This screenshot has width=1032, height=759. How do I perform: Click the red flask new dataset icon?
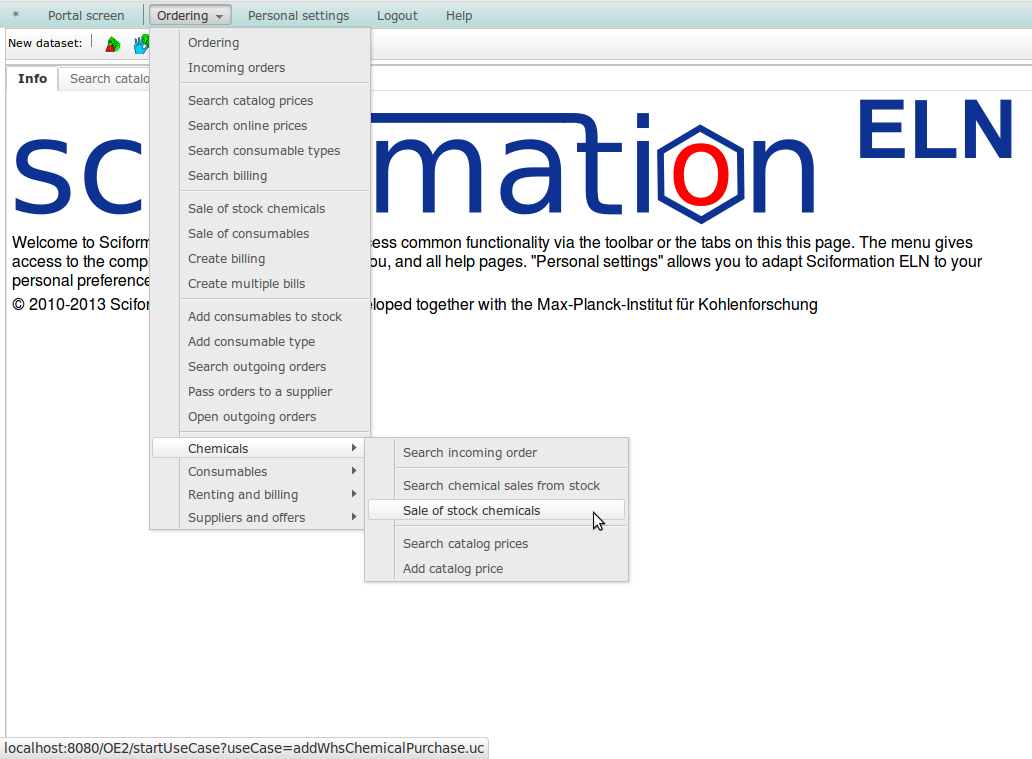(113, 44)
